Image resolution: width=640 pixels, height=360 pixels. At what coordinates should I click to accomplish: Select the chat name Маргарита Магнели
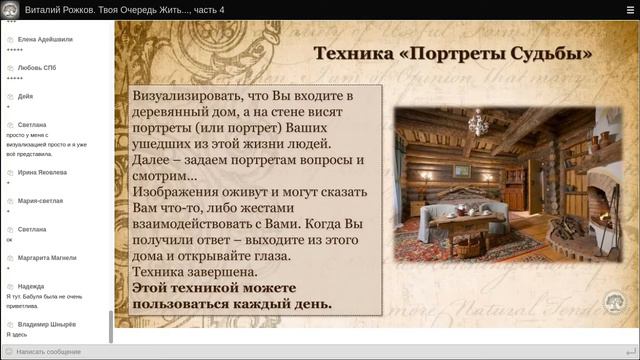(x=47, y=258)
